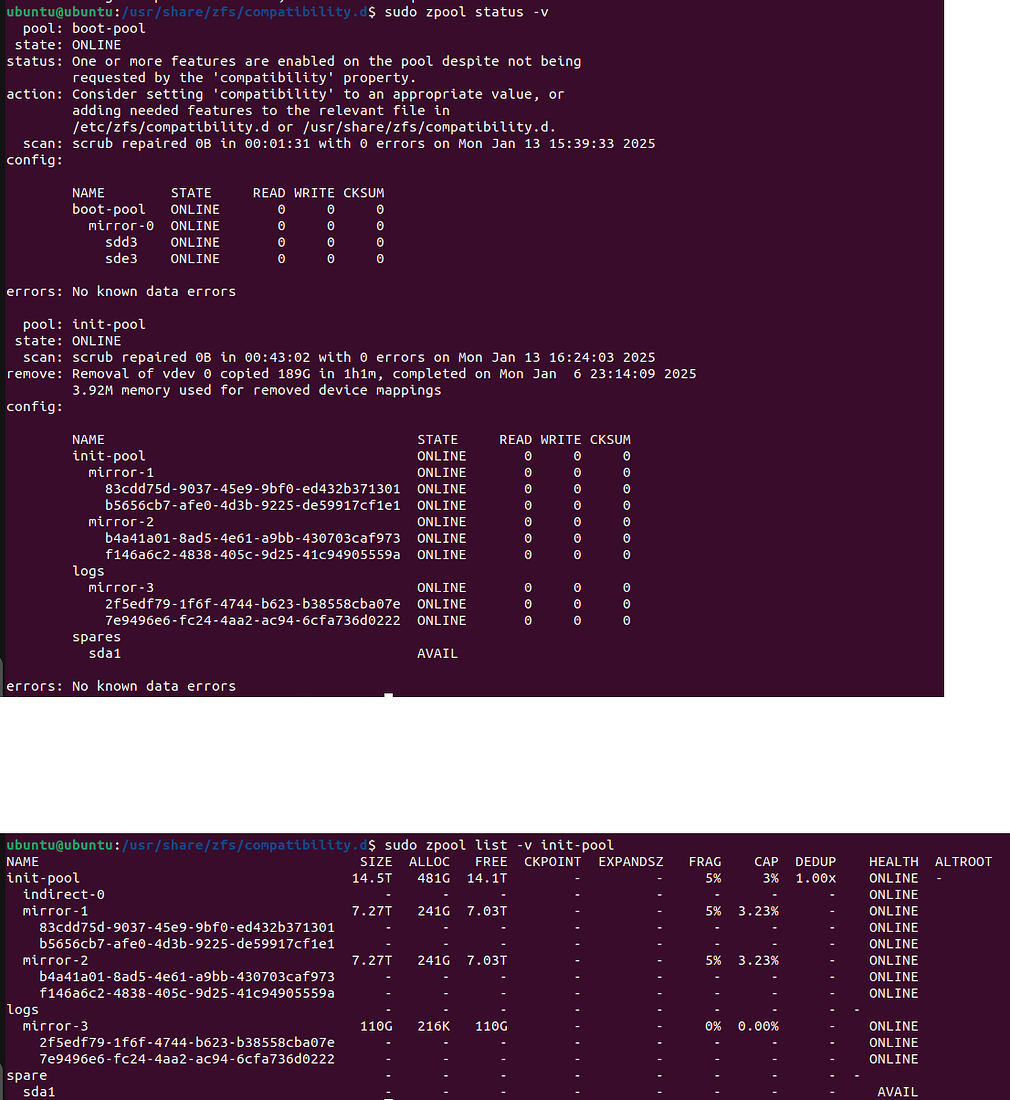Click the sde3 device entry
Screen dimensions: 1010x1100
pyautogui.click(x=121, y=258)
